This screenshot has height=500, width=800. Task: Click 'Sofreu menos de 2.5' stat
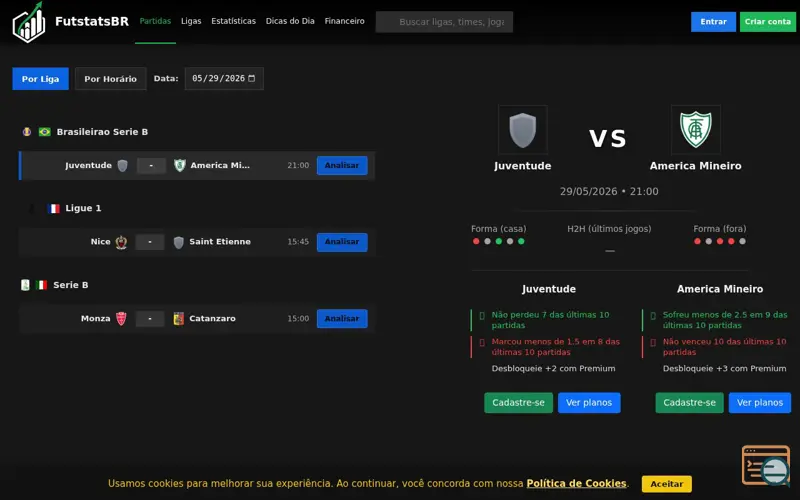725,320
